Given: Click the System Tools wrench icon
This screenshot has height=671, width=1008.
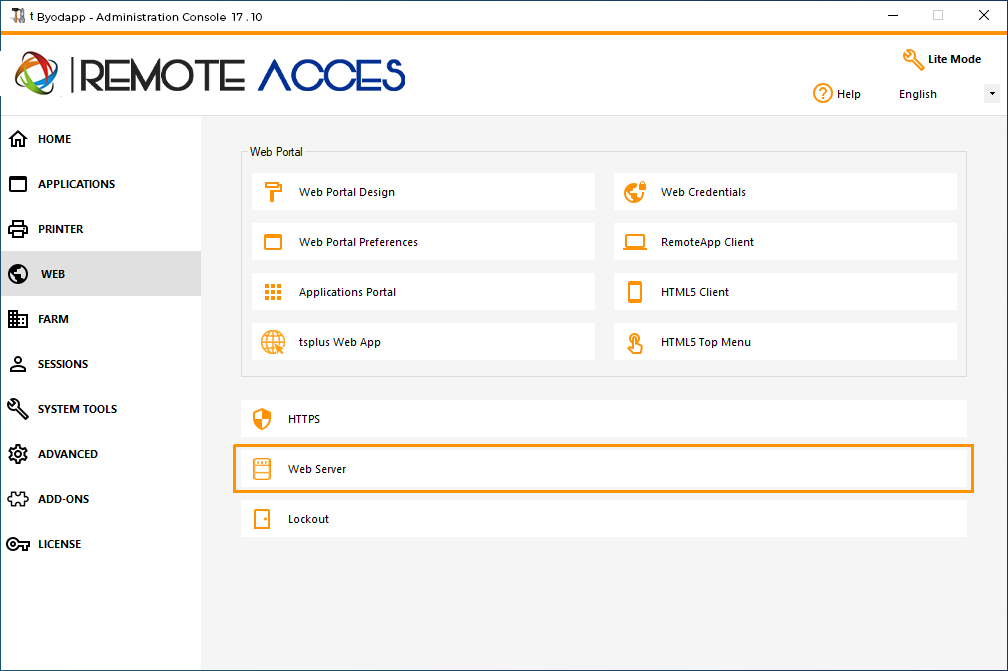Looking at the screenshot, I should coord(18,409).
